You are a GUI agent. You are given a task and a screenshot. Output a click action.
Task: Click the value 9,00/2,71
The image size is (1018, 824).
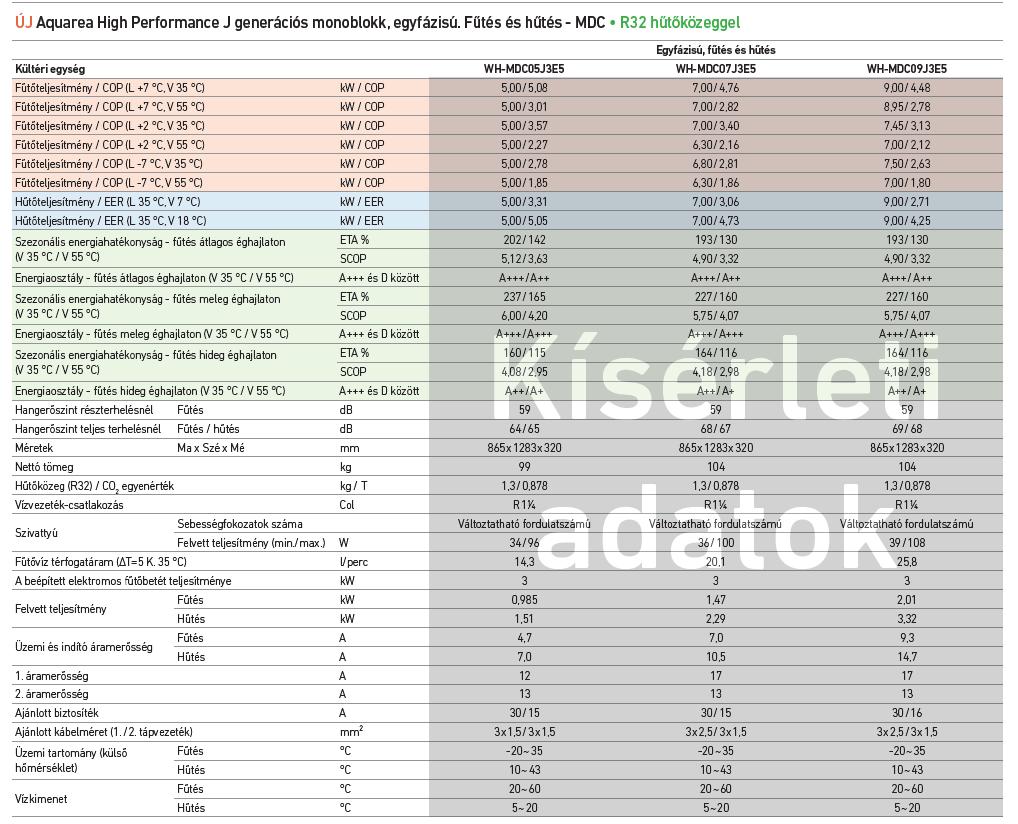[907, 202]
